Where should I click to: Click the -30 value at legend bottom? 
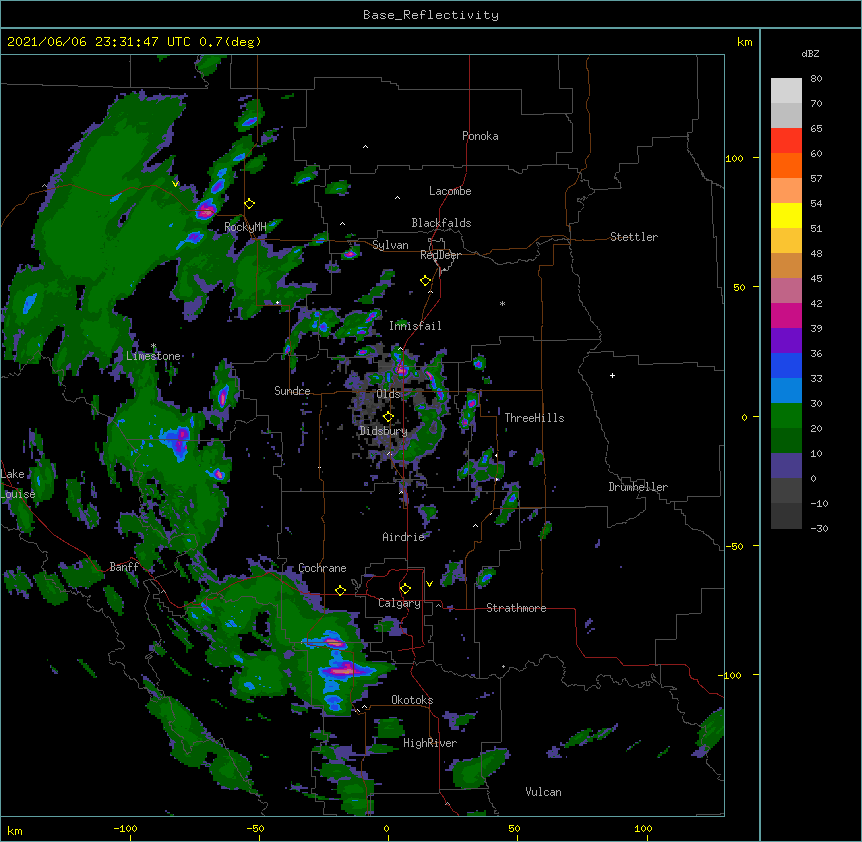click(x=819, y=528)
